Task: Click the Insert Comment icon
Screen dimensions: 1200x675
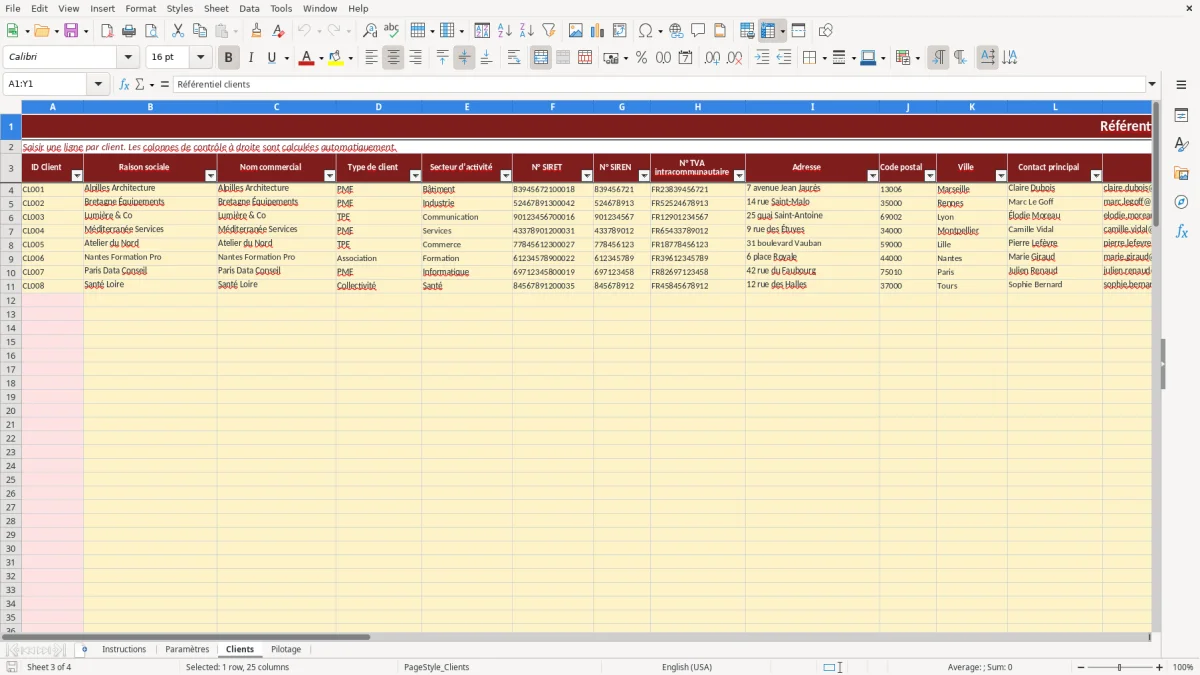Action: pyautogui.click(x=698, y=31)
